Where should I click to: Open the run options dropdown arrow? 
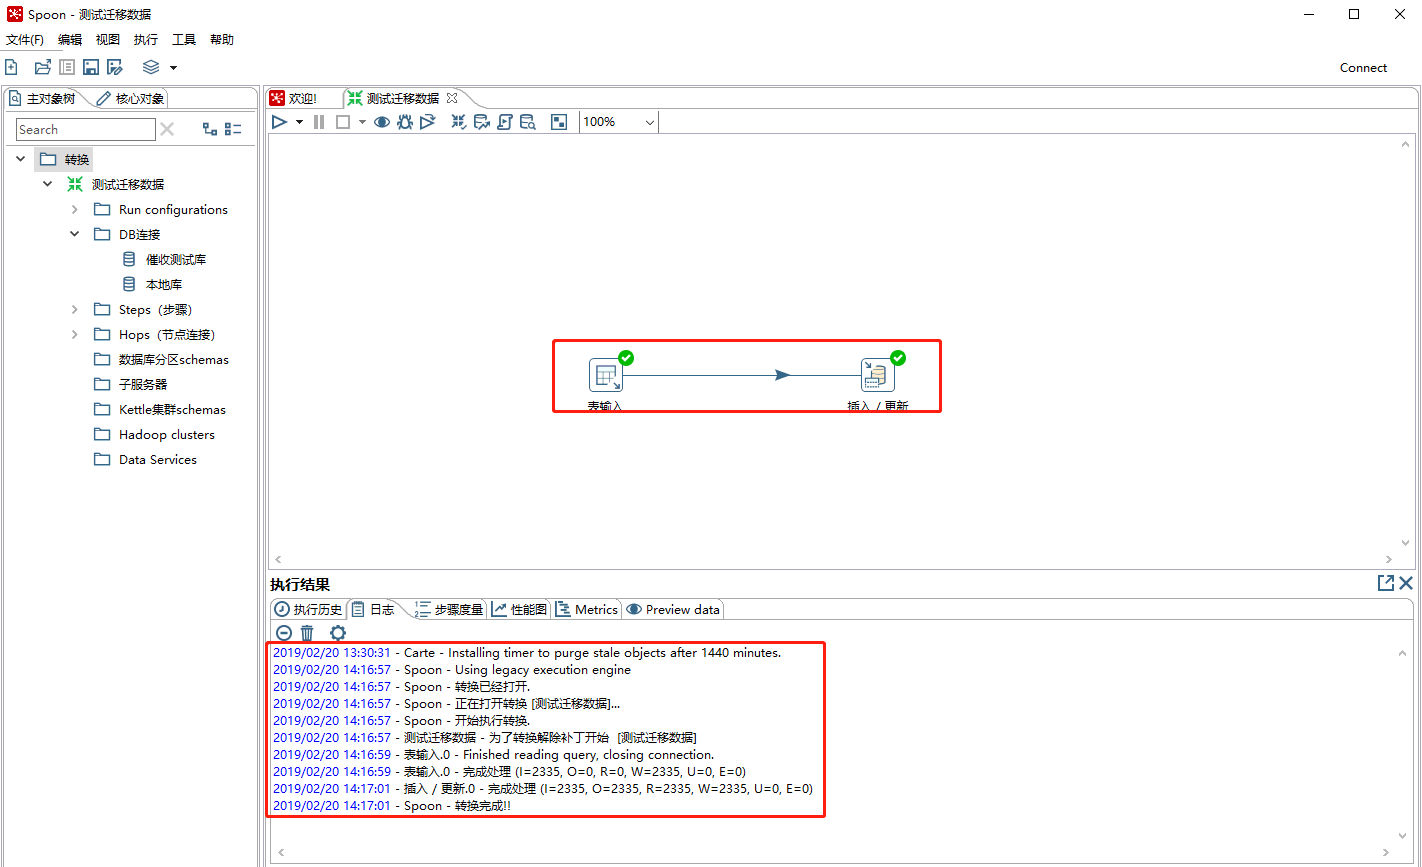tap(299, 122)
